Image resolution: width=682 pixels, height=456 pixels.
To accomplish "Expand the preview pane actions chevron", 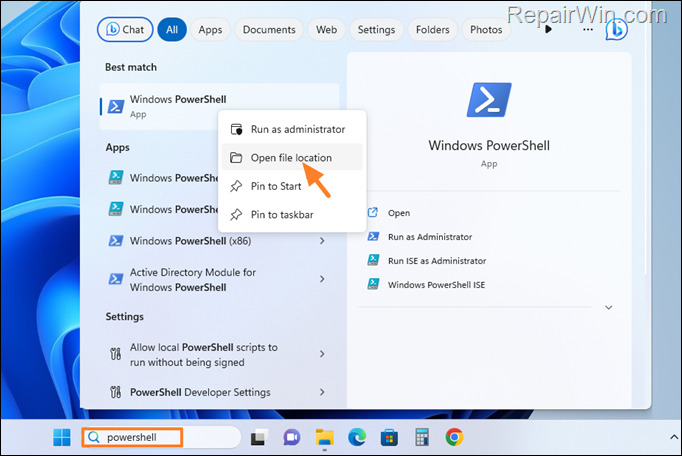I will [x=608, y=307].
